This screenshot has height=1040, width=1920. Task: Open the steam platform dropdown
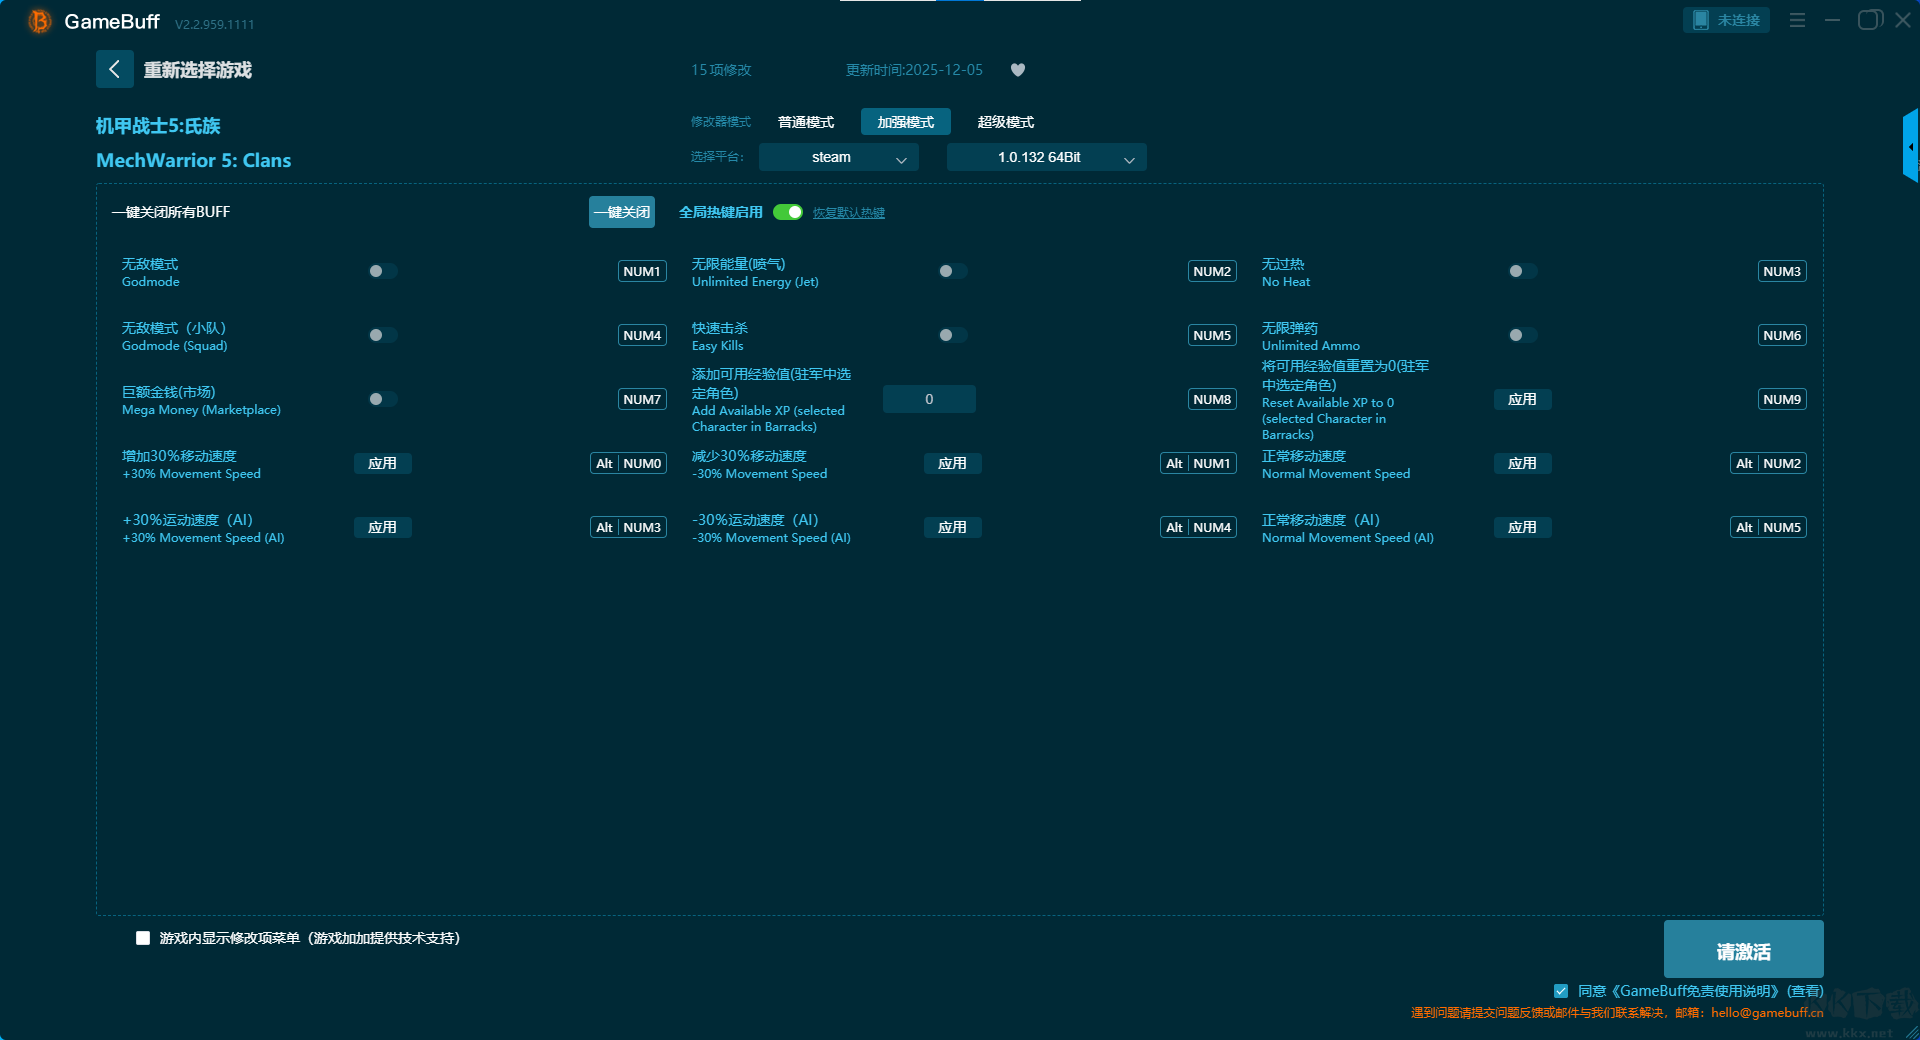tap(838, 157)
